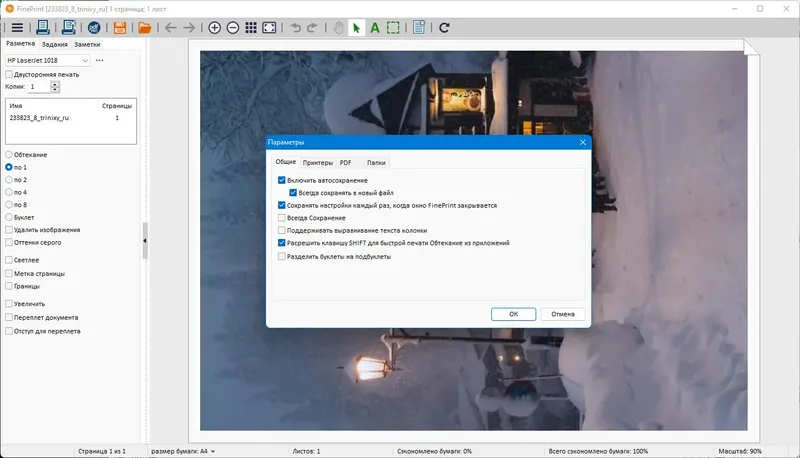Open printer properties three-dots button
This screenshot has height=458, width=800.
(x=99, y=60)
